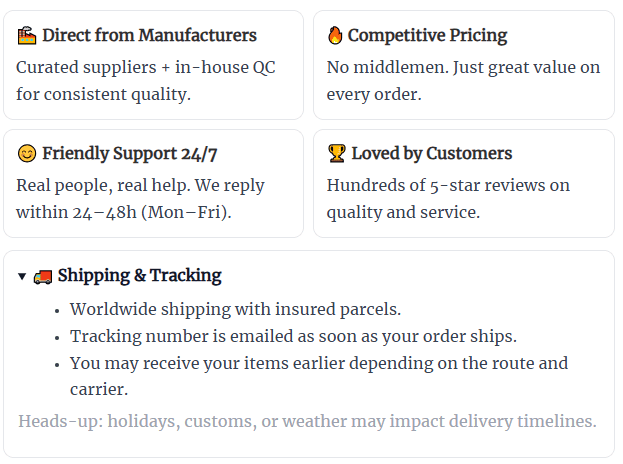Click the delivery truck icon
Image resolution: width=623 pixels, height=464 pixels.
pyautogui.click(x=43, y=276)
